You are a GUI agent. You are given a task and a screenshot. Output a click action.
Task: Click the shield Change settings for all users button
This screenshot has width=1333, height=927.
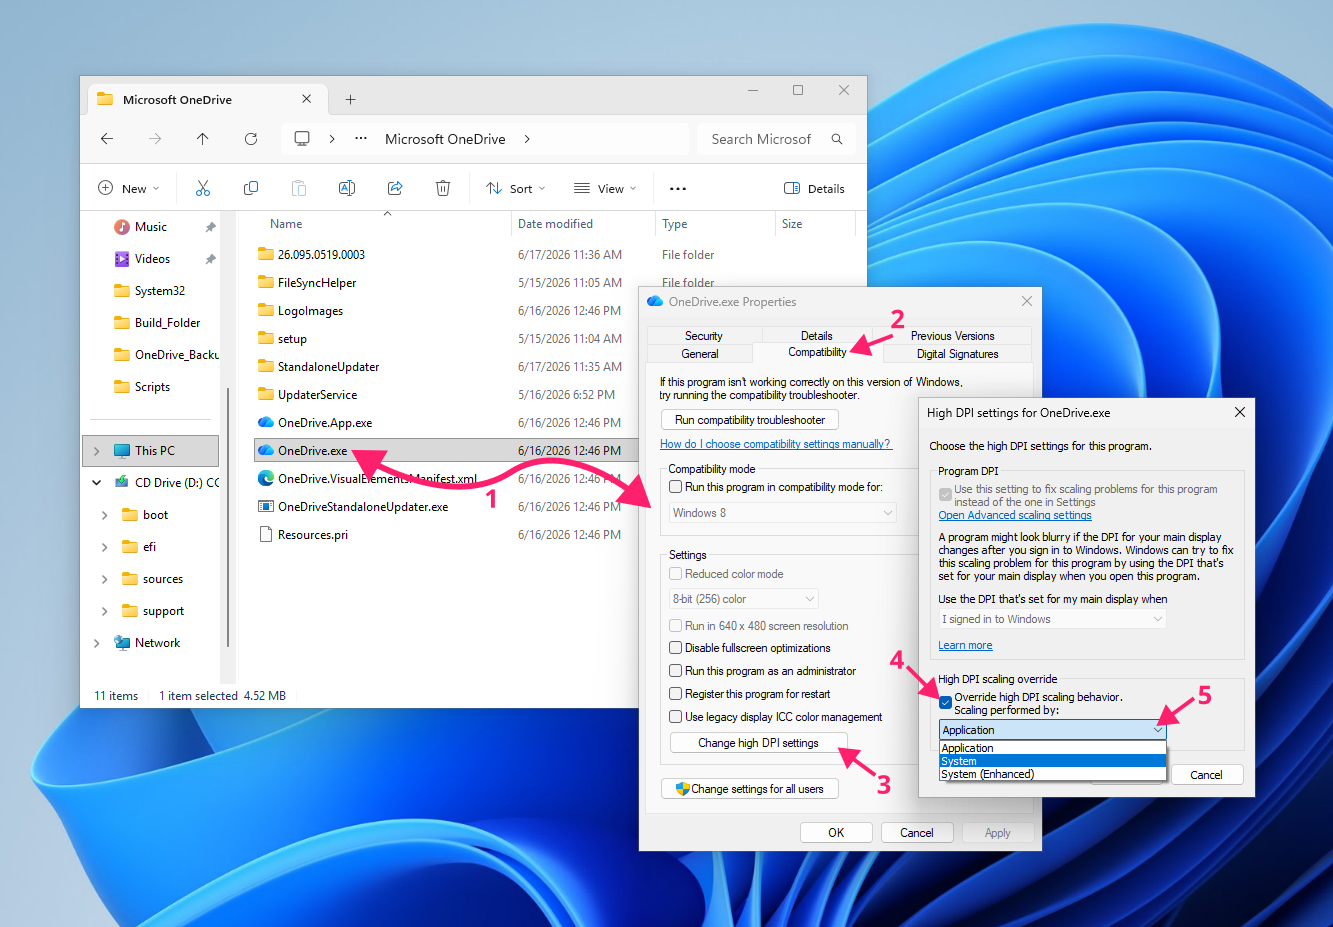750,789
